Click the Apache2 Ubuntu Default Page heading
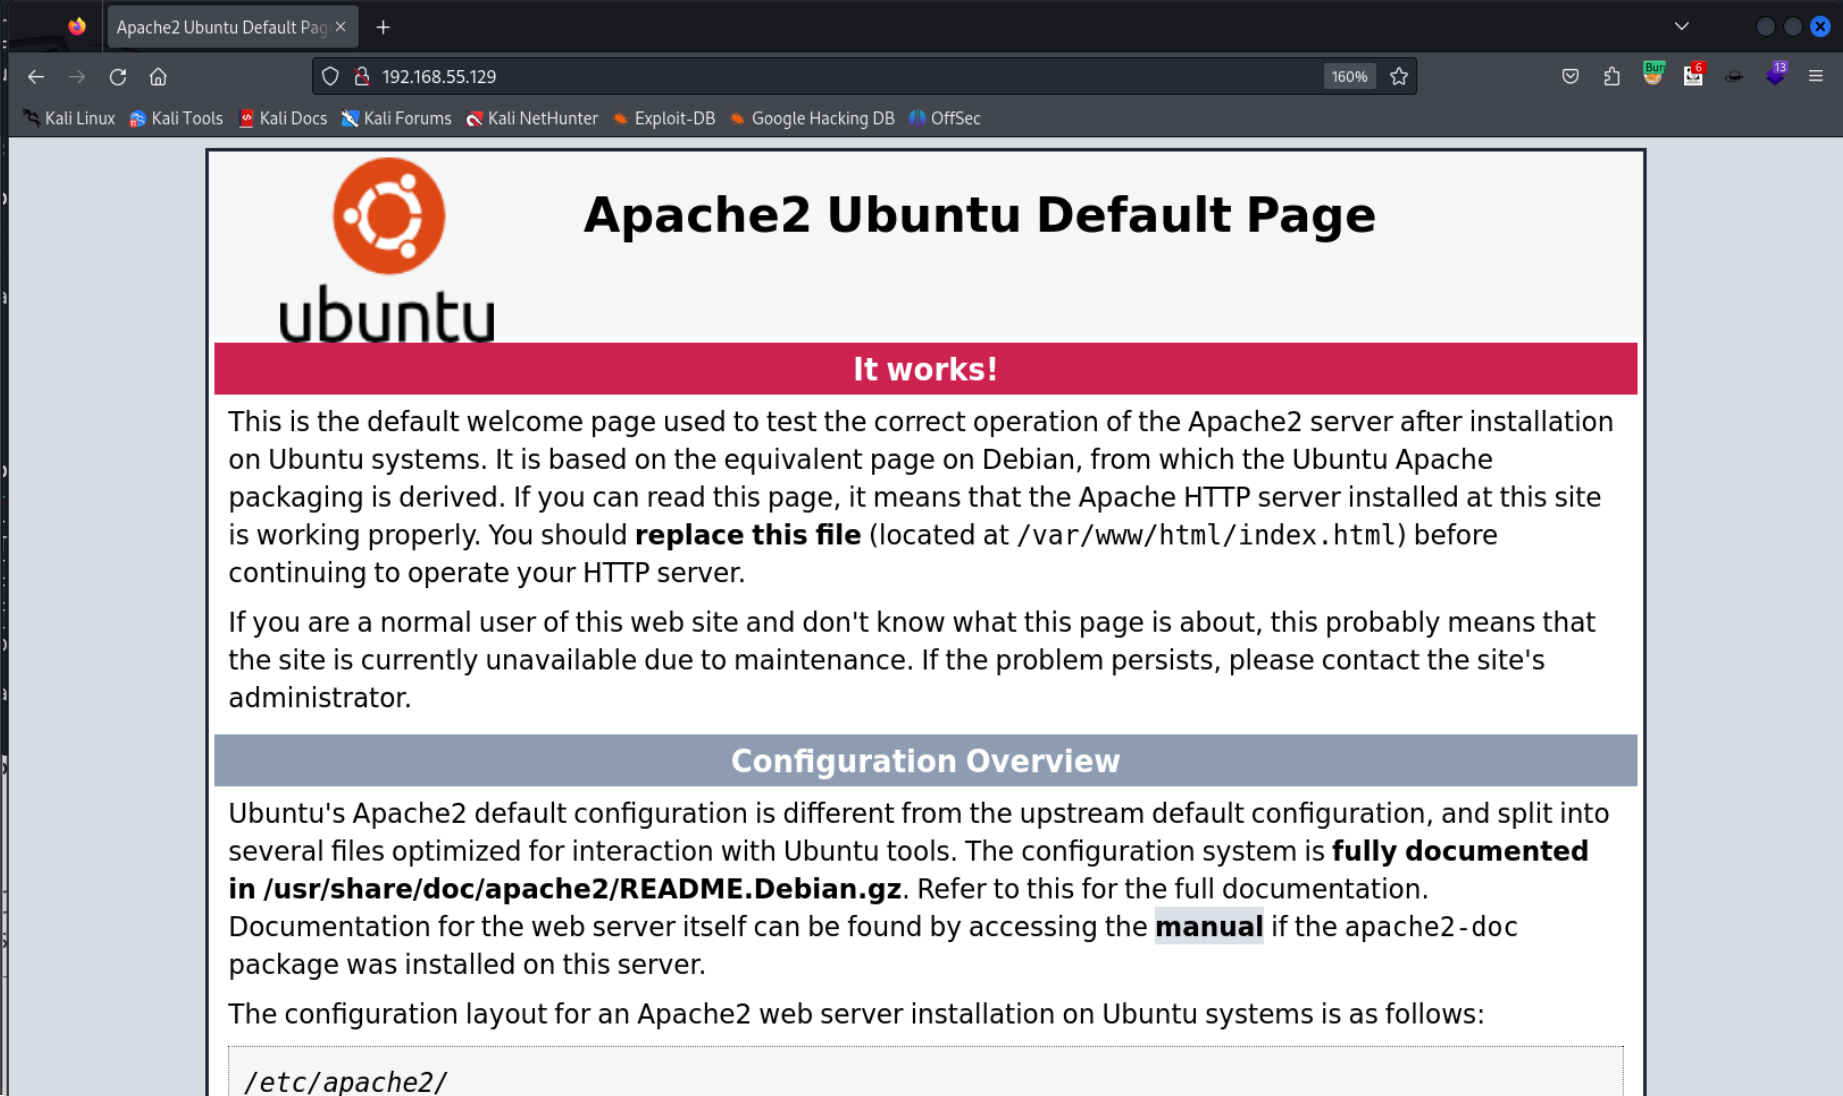This screenshot has width=1843, height=1096. pos(979,215)
